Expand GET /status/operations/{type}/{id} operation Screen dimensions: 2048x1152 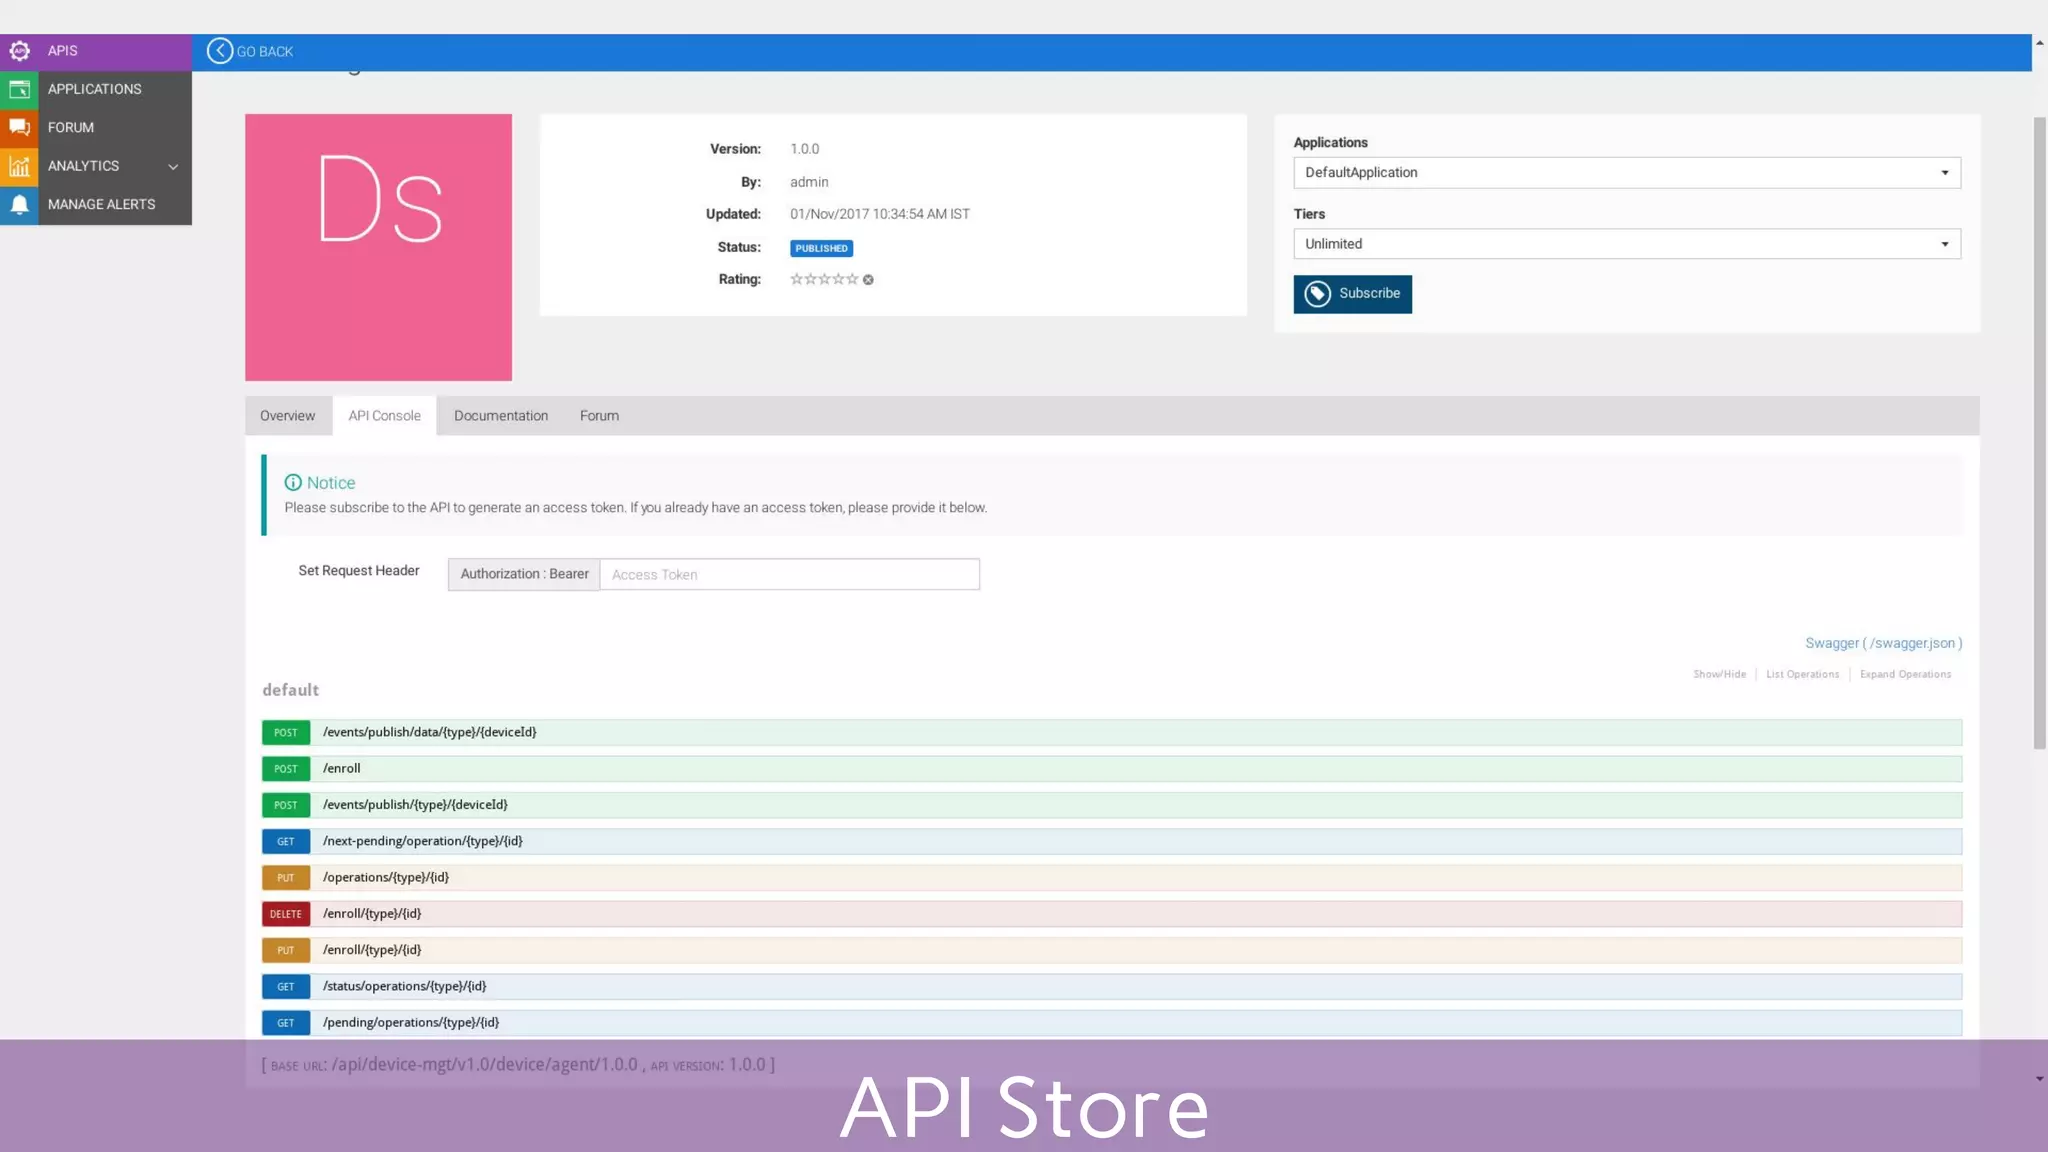(x=1111, y=986)
